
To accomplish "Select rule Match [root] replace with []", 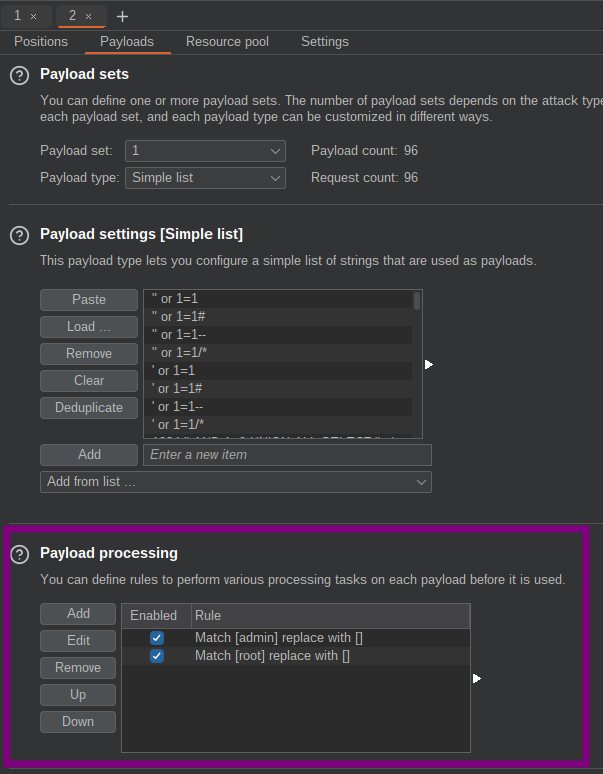I will [296, 656].
